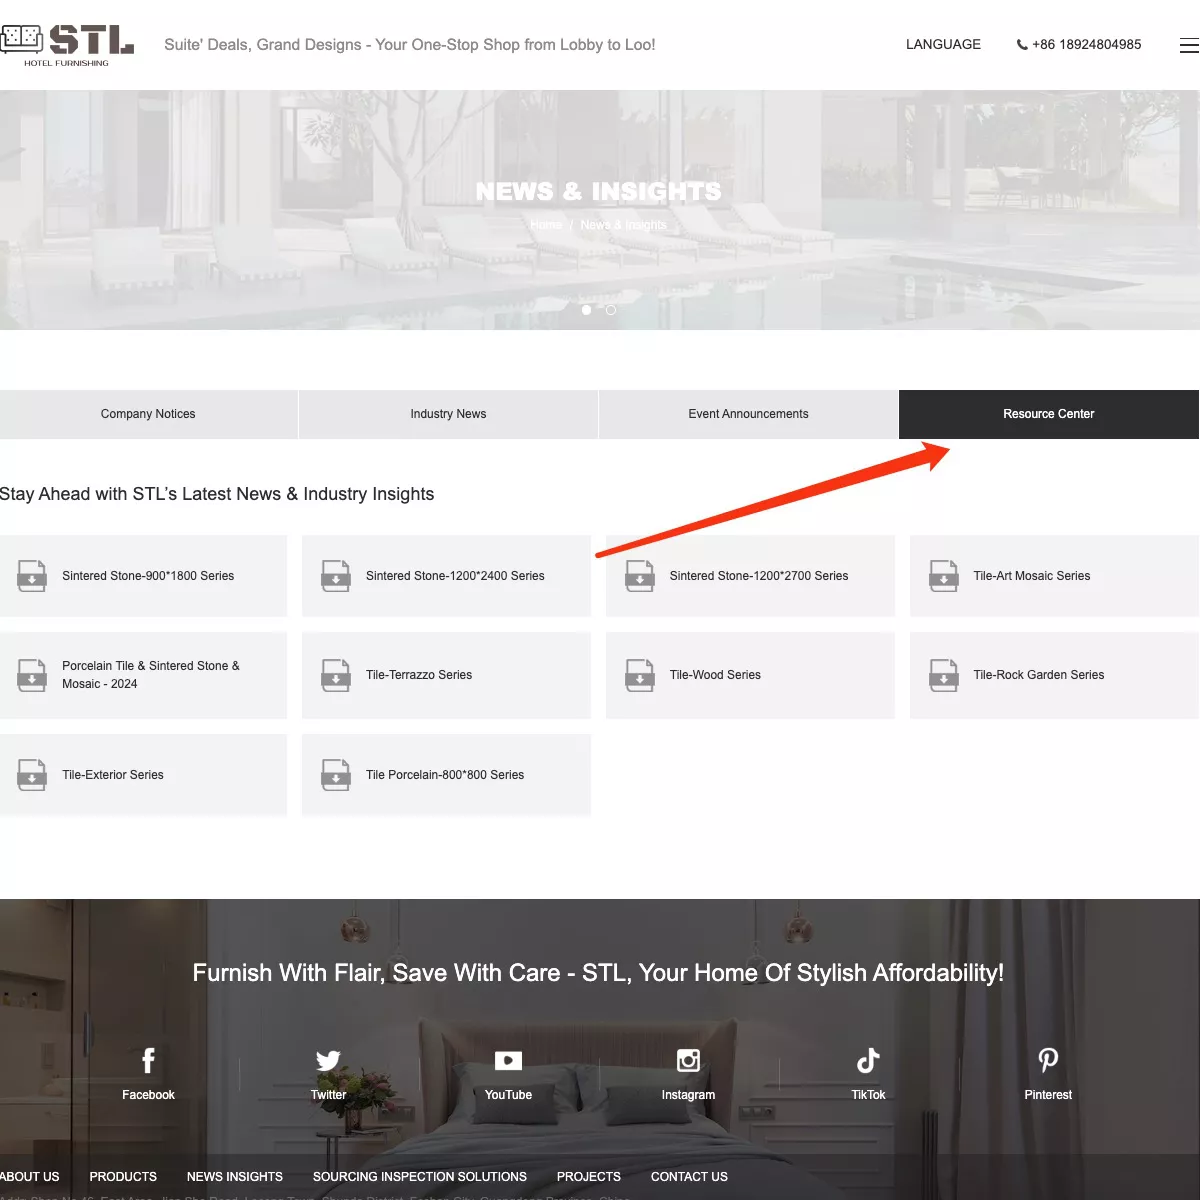
Task: Open the LANGUAGE selector
Action: point(943,45)
